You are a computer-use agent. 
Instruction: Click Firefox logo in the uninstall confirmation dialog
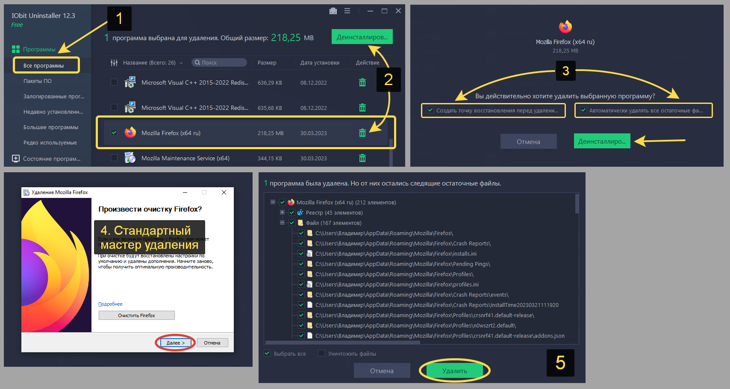coord(565,27)
